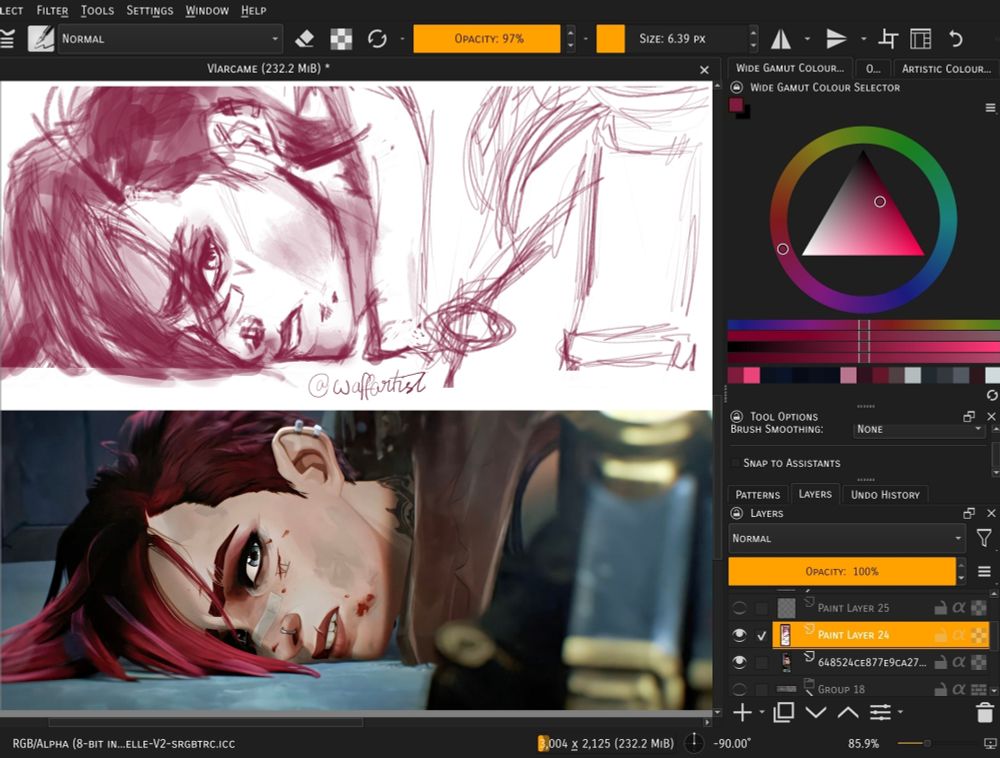Toggle alpha lock on Paint Layer 25
1000x758 pixels.
(x=959, y=608)
